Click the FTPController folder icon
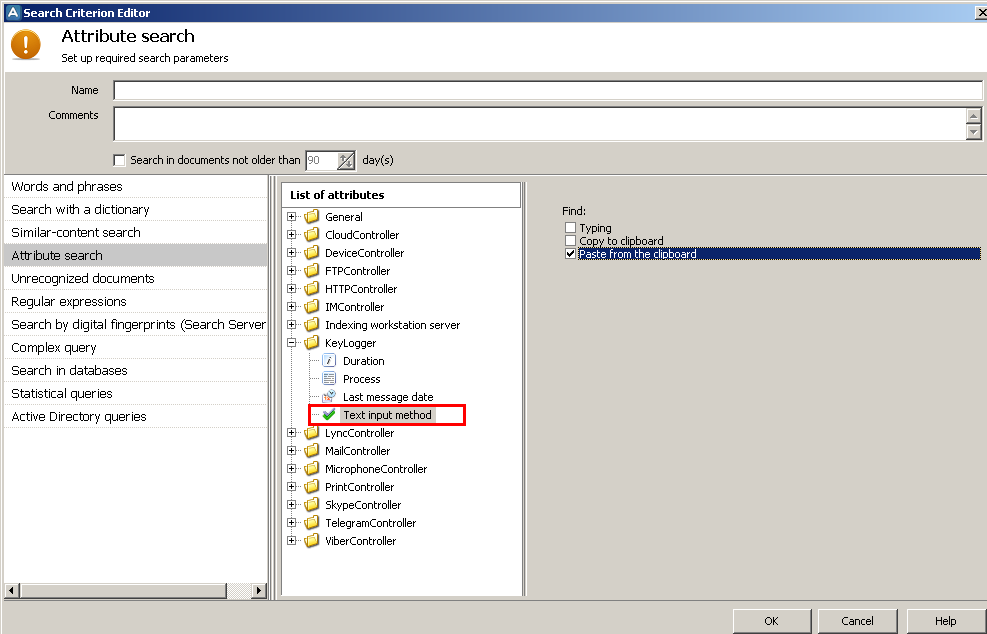Viewport: 987px width, 634px height. (x=312, y=271)
